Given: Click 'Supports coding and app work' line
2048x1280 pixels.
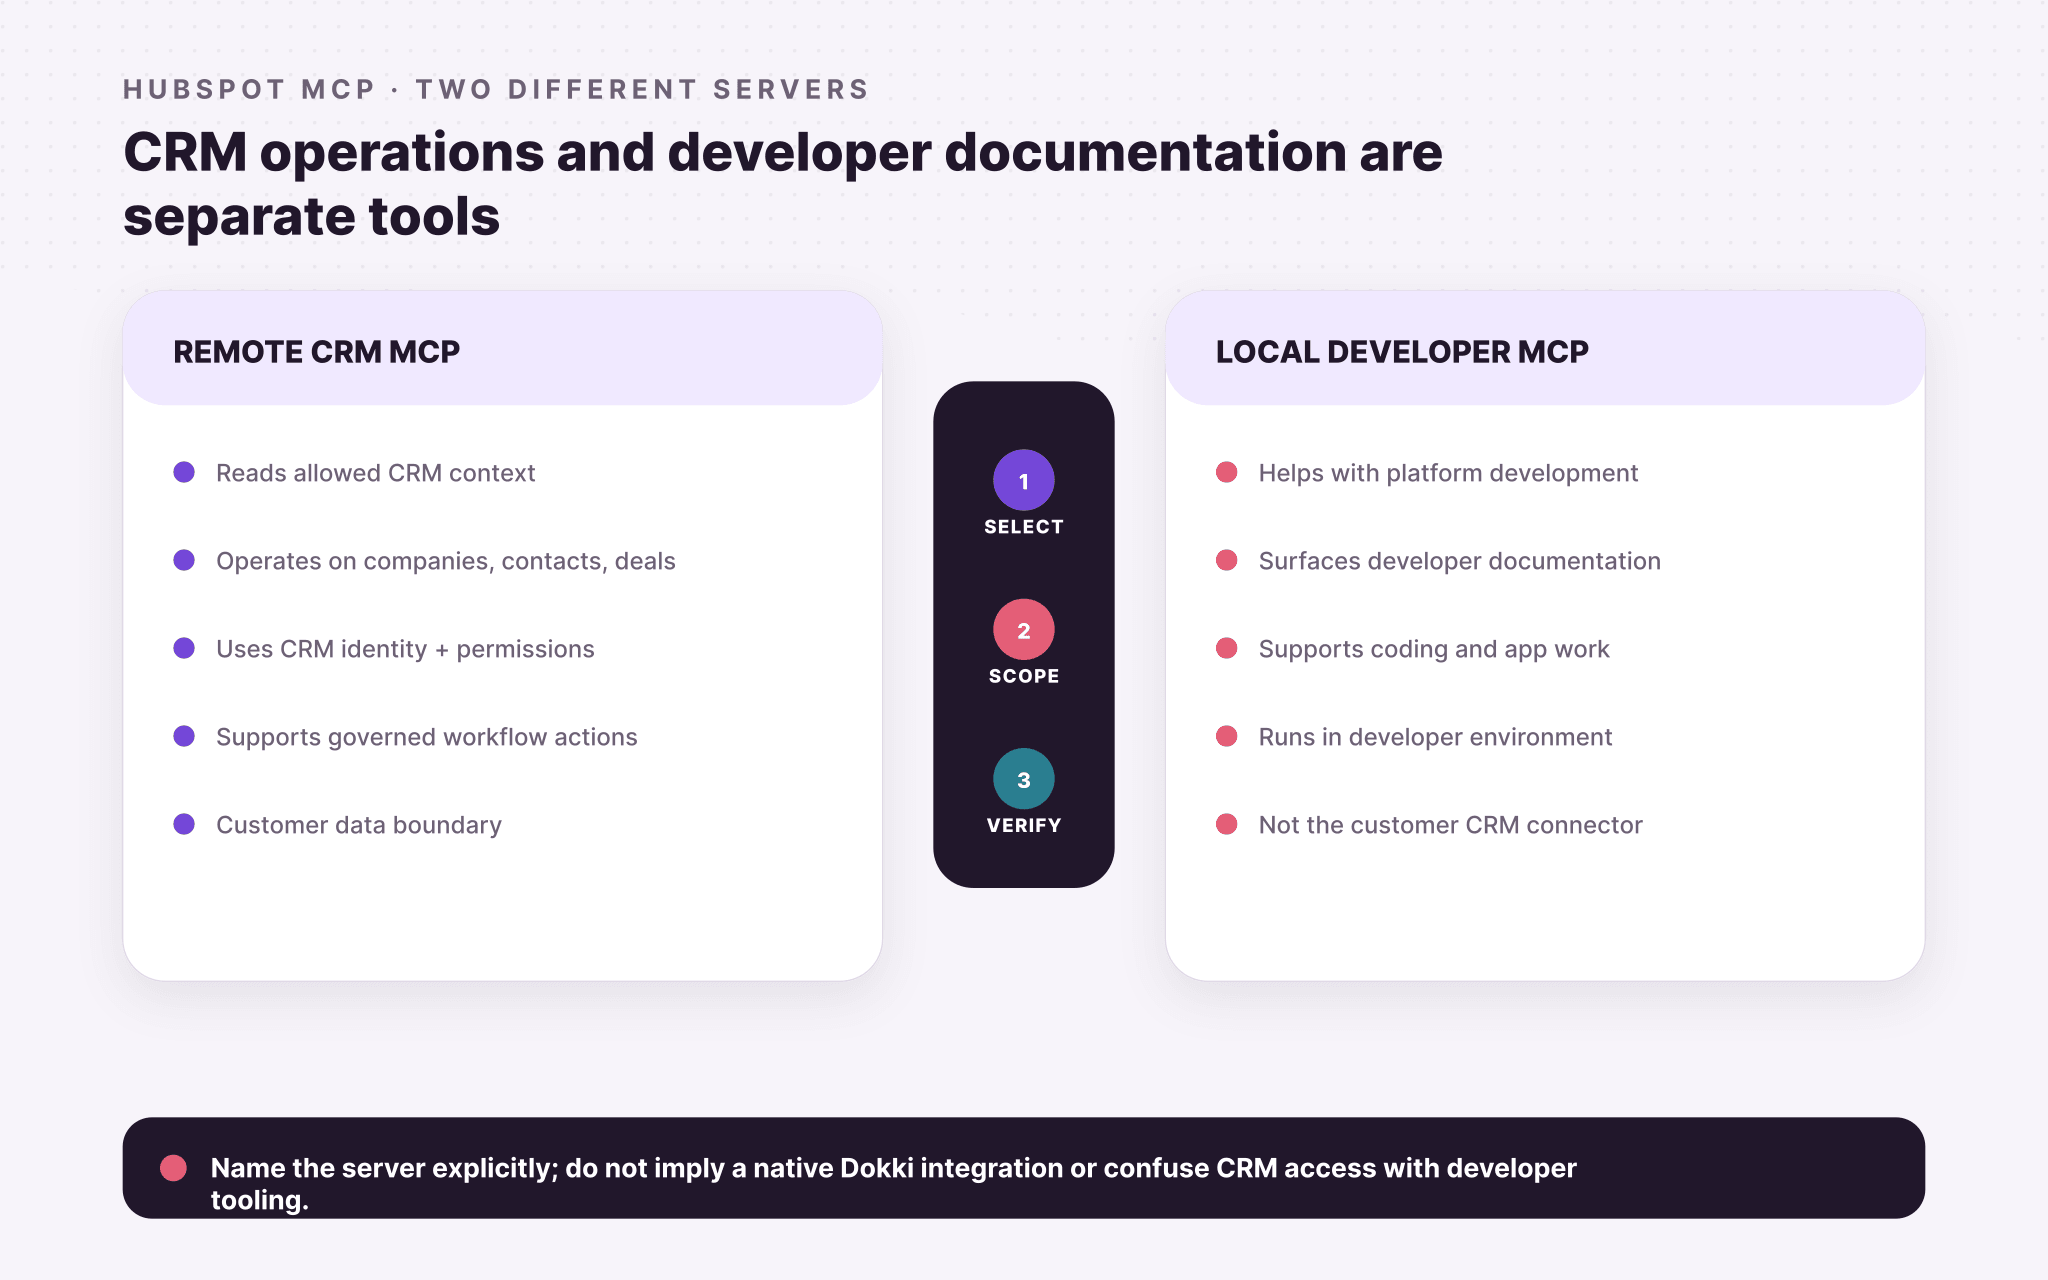Looking at the screenshot, I should (1434, 649).
